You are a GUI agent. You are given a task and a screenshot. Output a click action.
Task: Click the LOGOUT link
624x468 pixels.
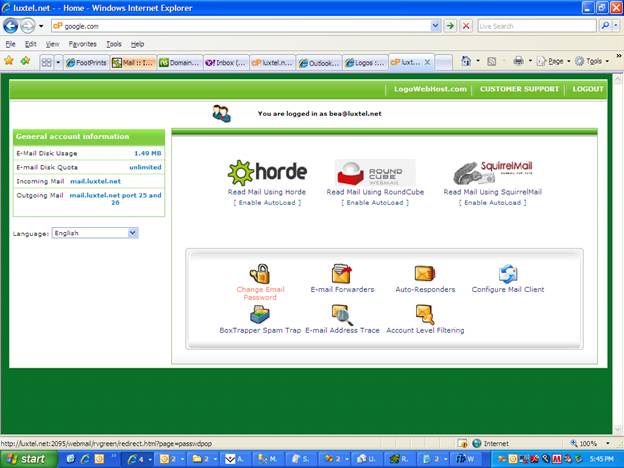coord(588,89)
